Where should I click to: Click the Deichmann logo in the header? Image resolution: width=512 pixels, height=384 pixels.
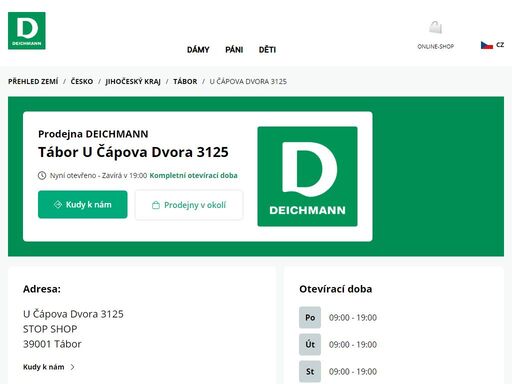(x=27, y=31)
